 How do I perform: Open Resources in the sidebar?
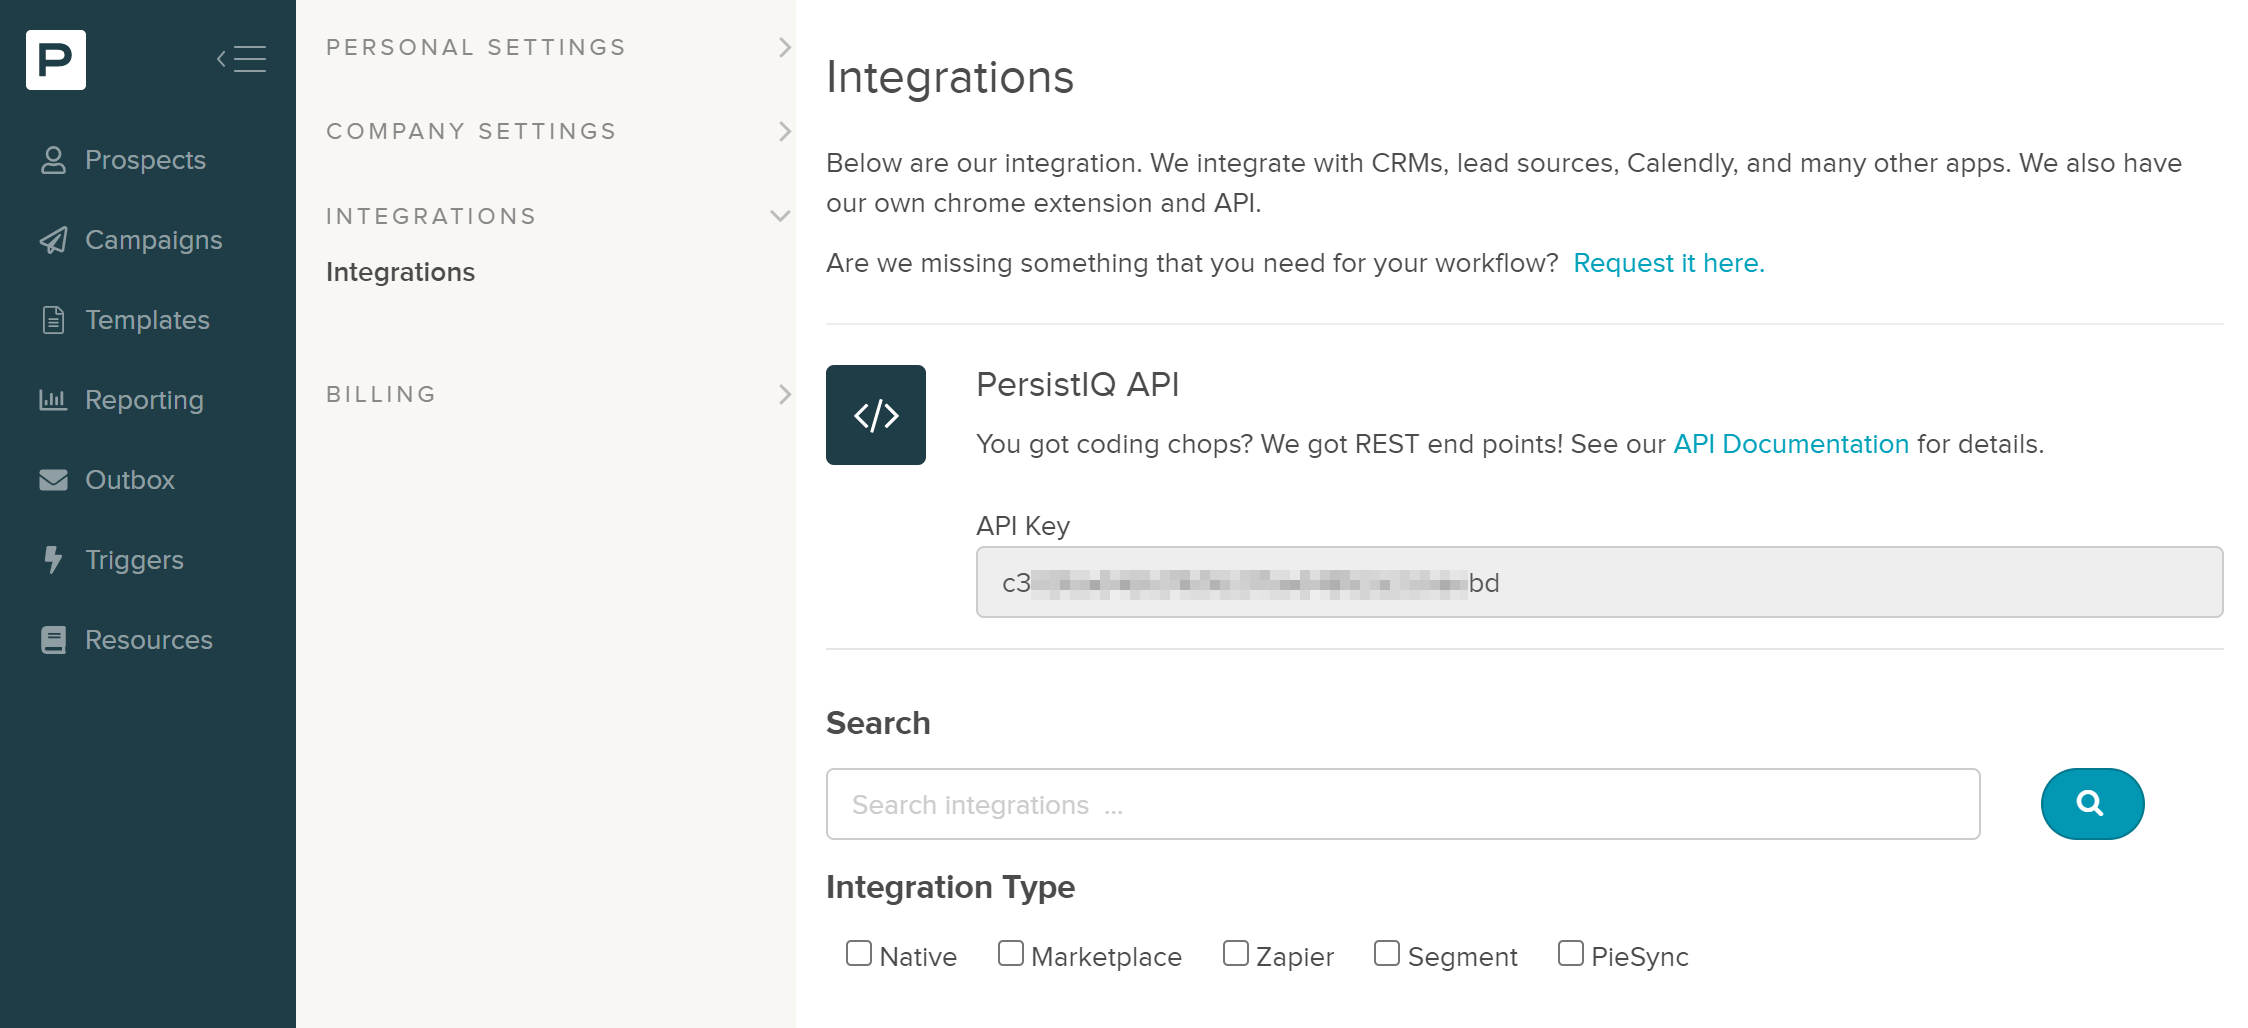149,640
